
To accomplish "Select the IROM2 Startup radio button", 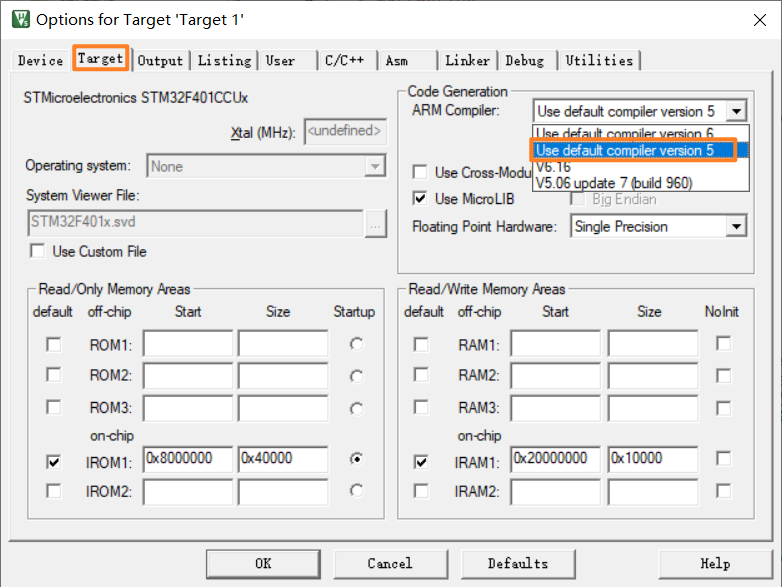I will point(356,491).
